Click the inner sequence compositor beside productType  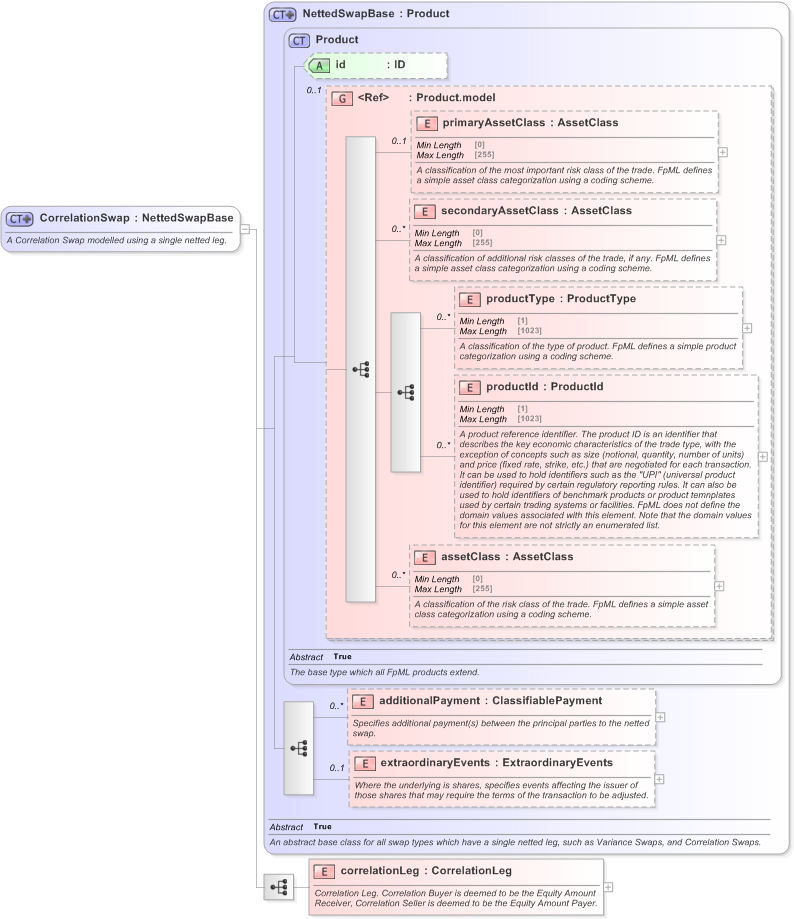click(x=405, y=392)
